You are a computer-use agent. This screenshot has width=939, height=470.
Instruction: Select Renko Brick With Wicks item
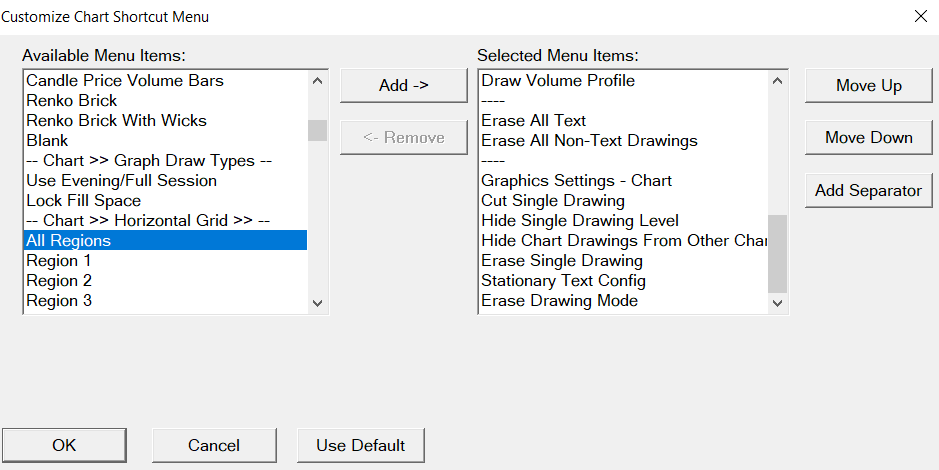pos(116,120)
